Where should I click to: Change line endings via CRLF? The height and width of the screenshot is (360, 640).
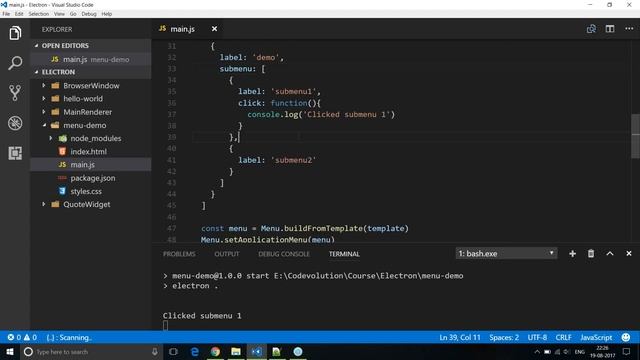(x=563, y=338)
